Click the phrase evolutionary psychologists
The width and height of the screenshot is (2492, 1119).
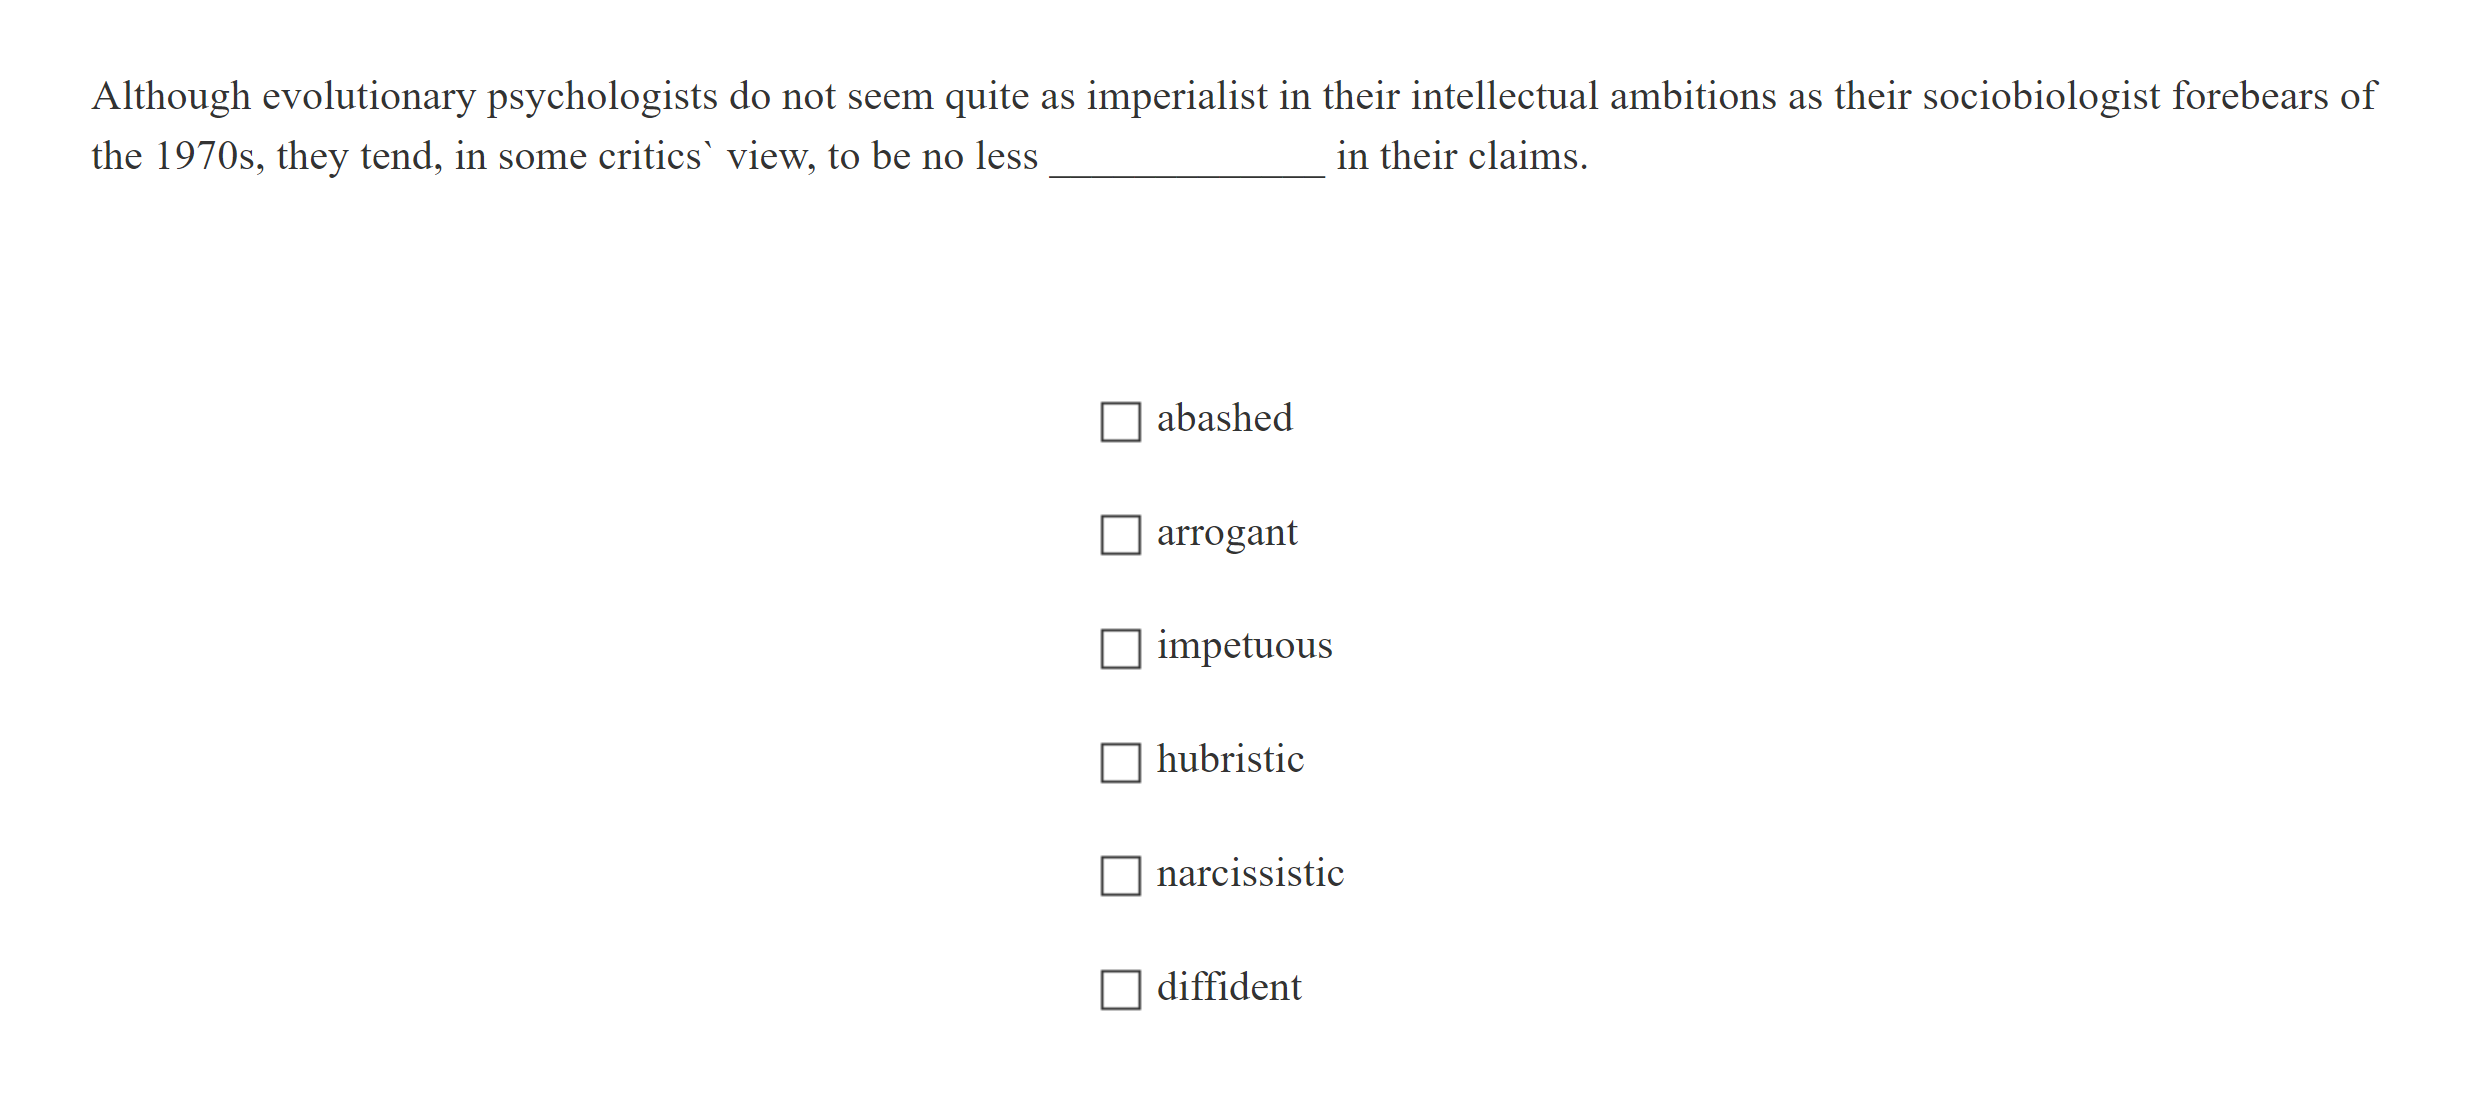[450, 96]
